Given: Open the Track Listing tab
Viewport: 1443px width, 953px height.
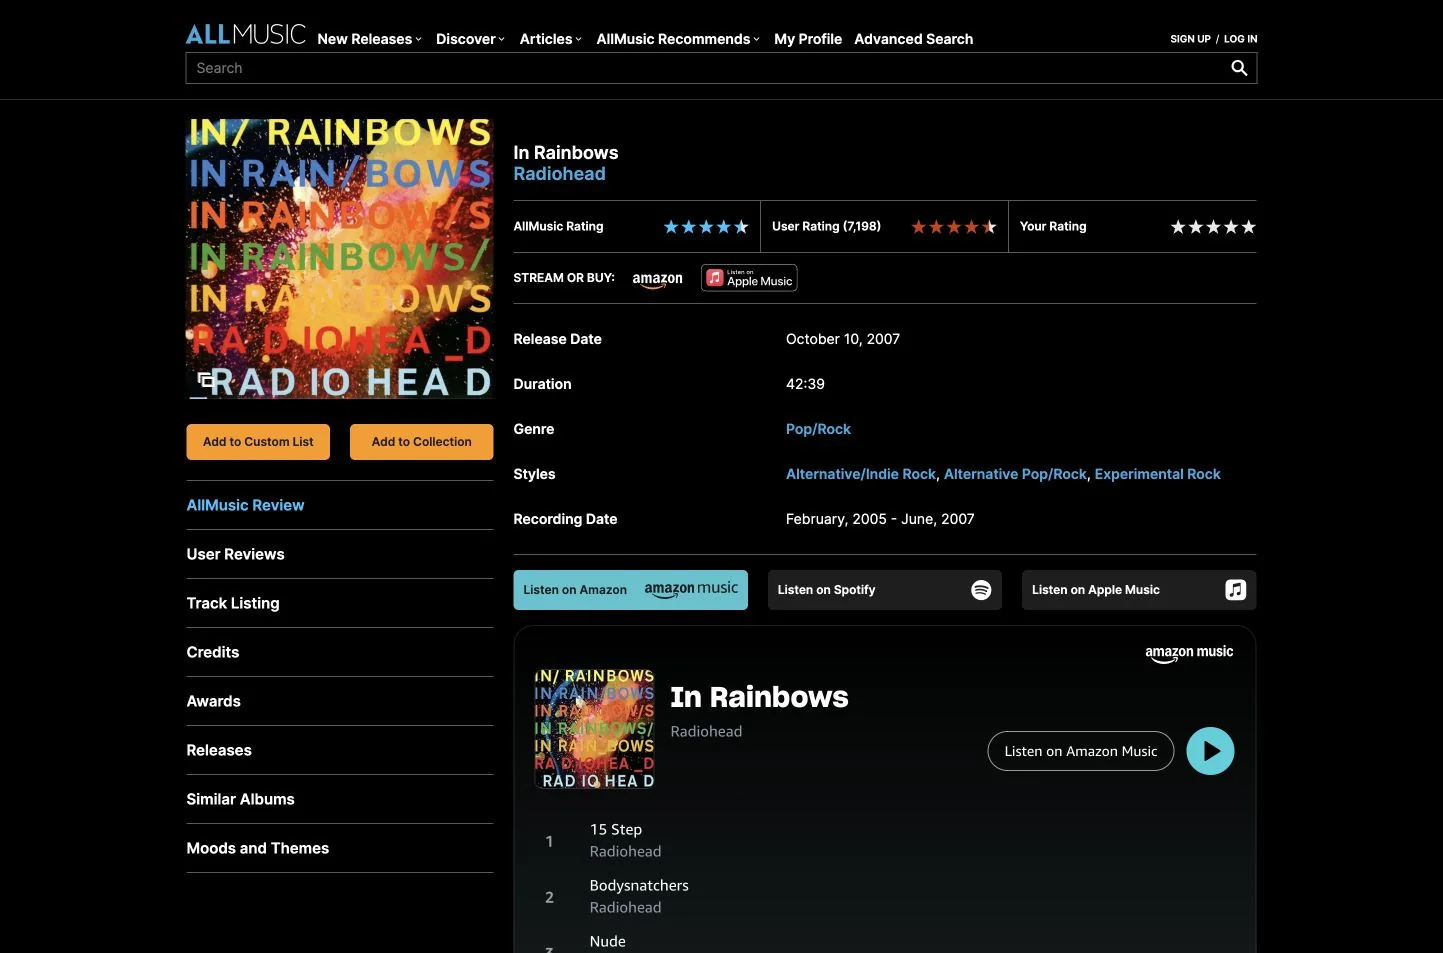Looking at the screenshot, I should coord(340,603).
